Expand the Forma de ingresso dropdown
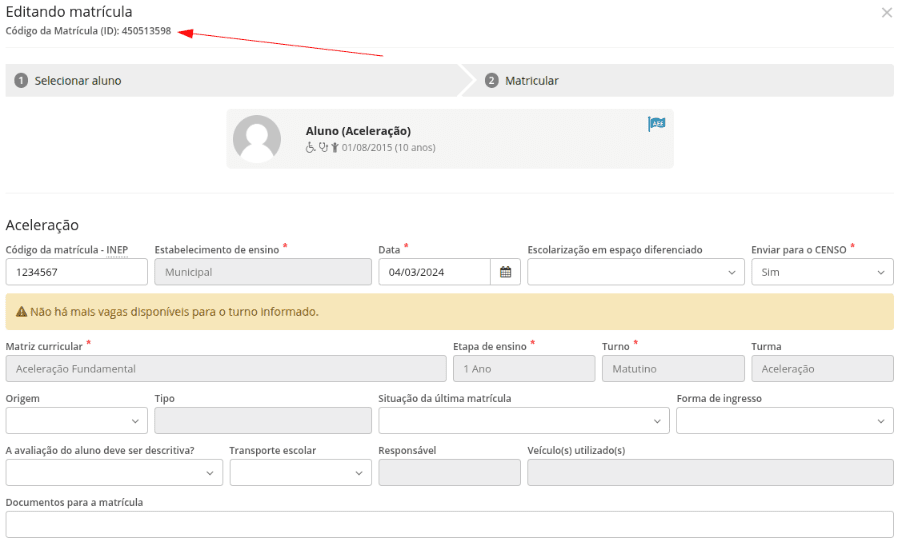899x543 pixels. 784,421
